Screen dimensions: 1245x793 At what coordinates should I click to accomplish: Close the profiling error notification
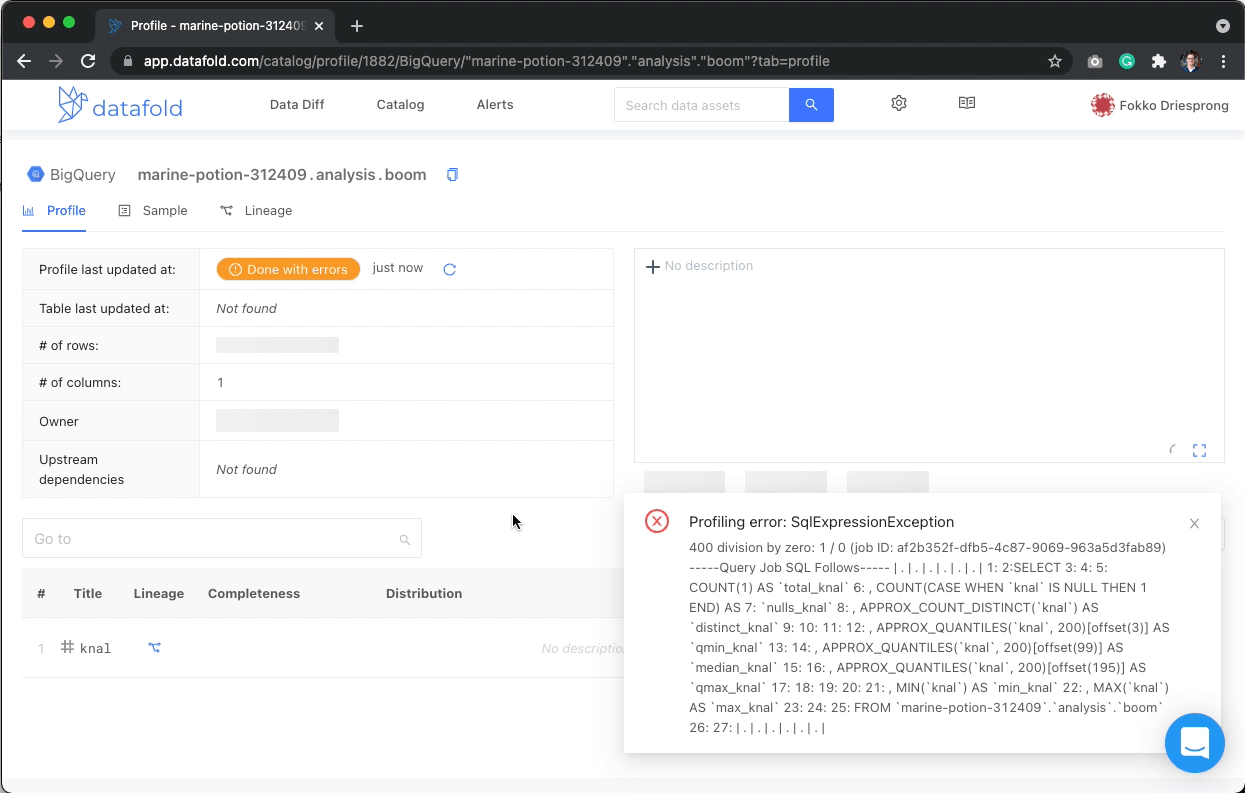[1194, 524]
